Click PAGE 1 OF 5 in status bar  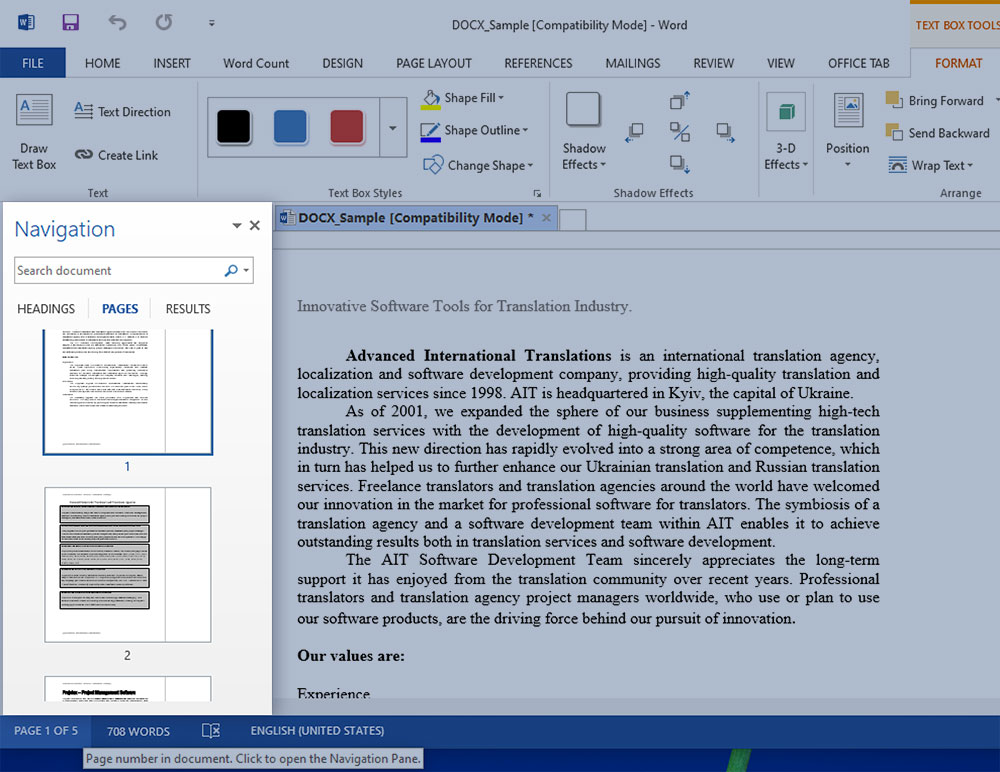(x=46, y=731)
